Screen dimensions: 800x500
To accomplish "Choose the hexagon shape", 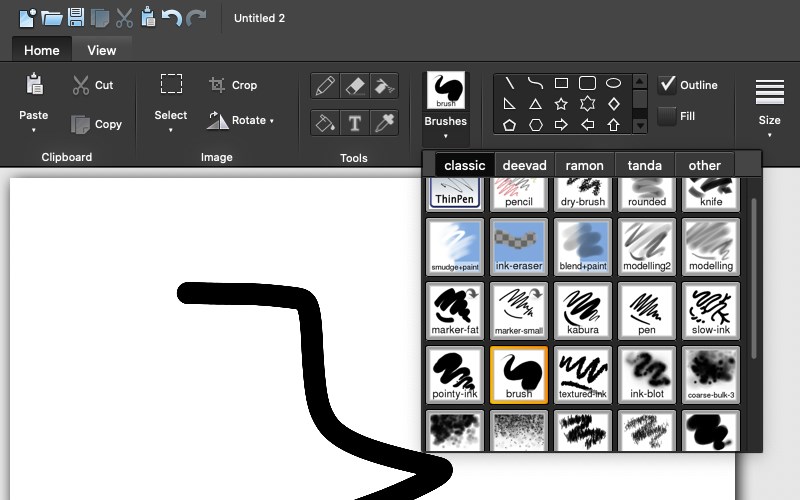I will (535, 124).
